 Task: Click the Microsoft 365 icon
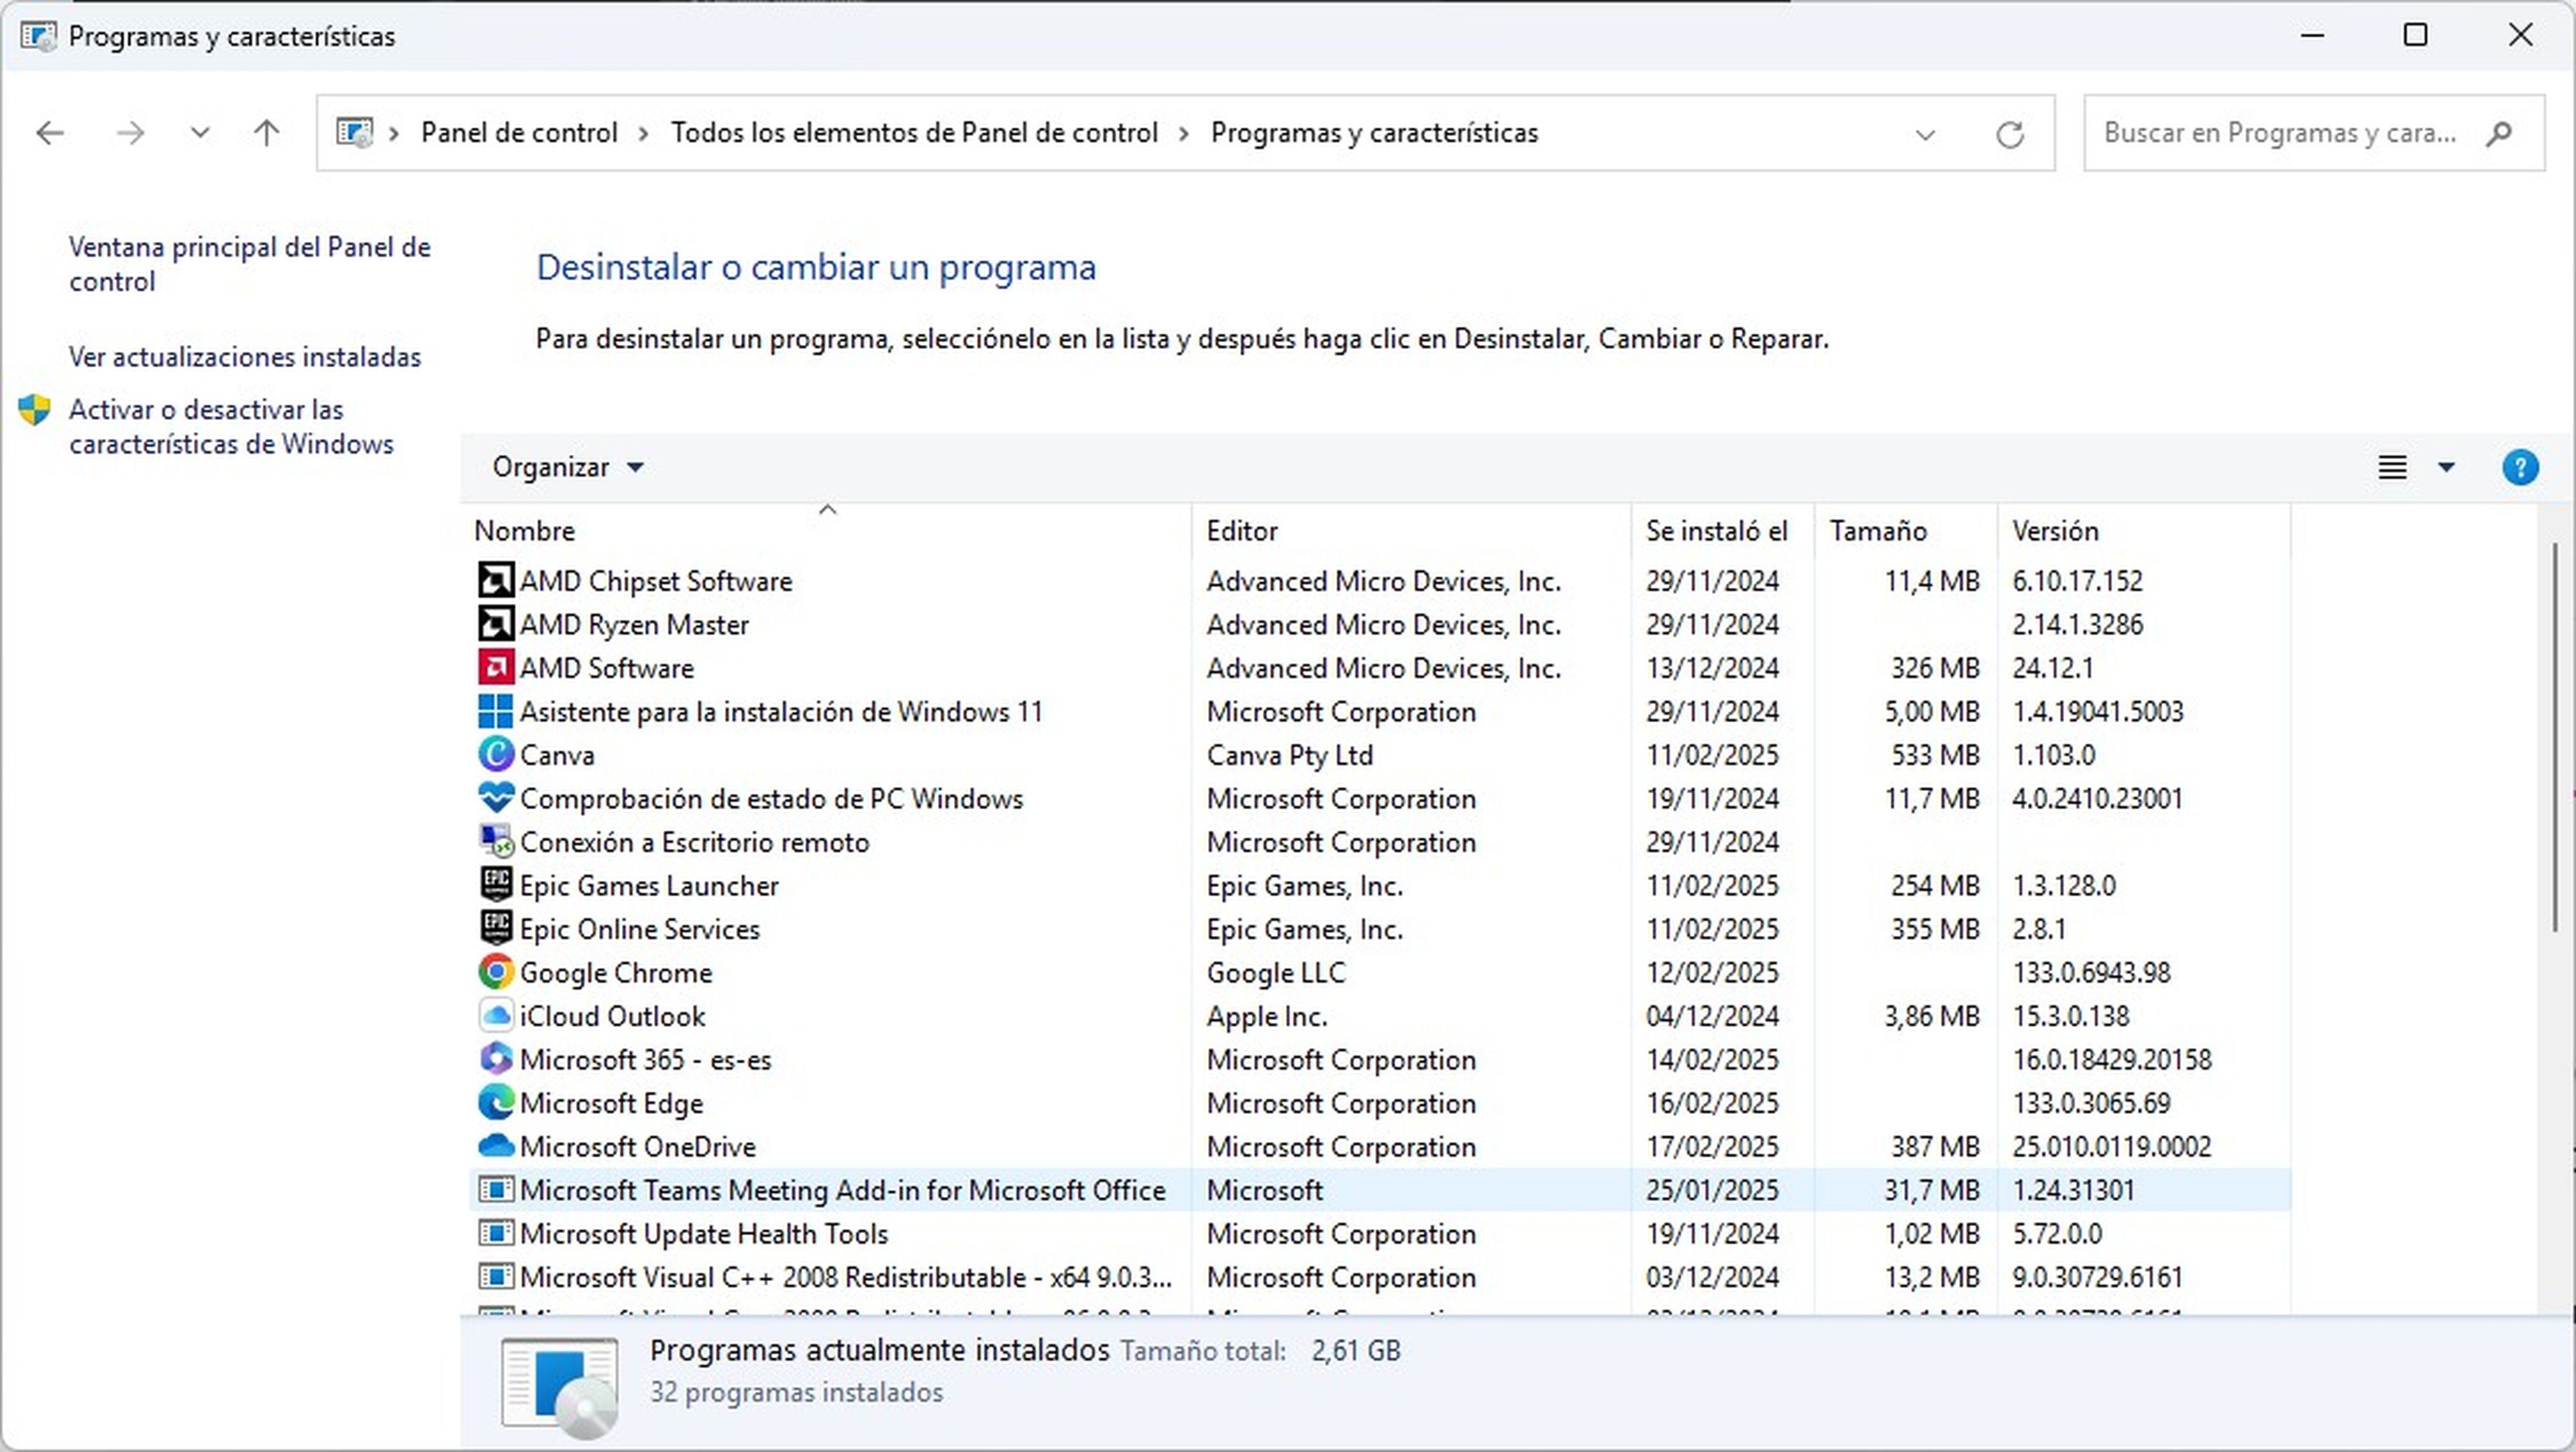pyautogui.click(x=496, y=1059)
